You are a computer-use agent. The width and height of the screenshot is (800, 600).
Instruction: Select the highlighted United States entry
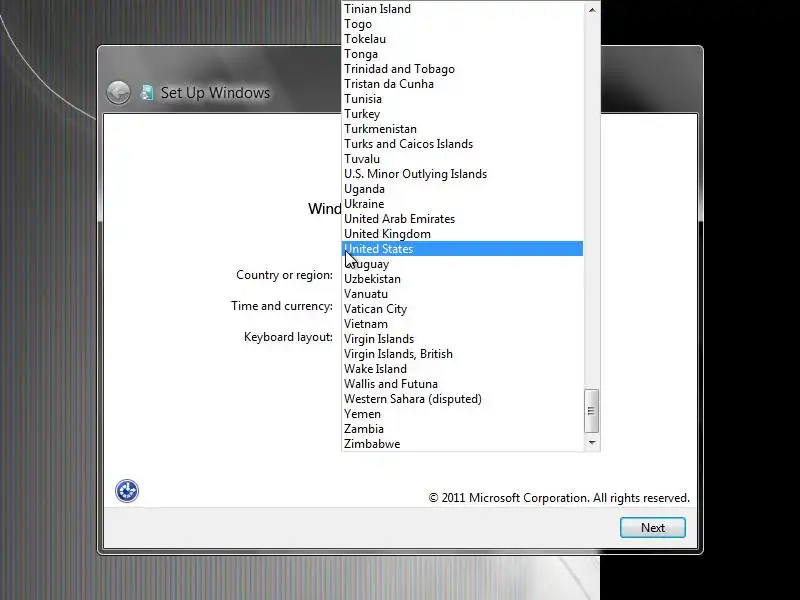coord(462,249)
